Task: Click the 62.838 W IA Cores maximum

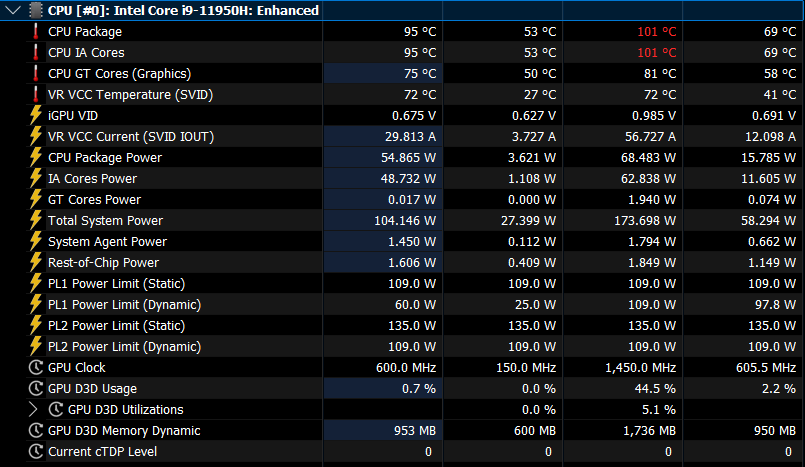Action: tap(648, 179)
